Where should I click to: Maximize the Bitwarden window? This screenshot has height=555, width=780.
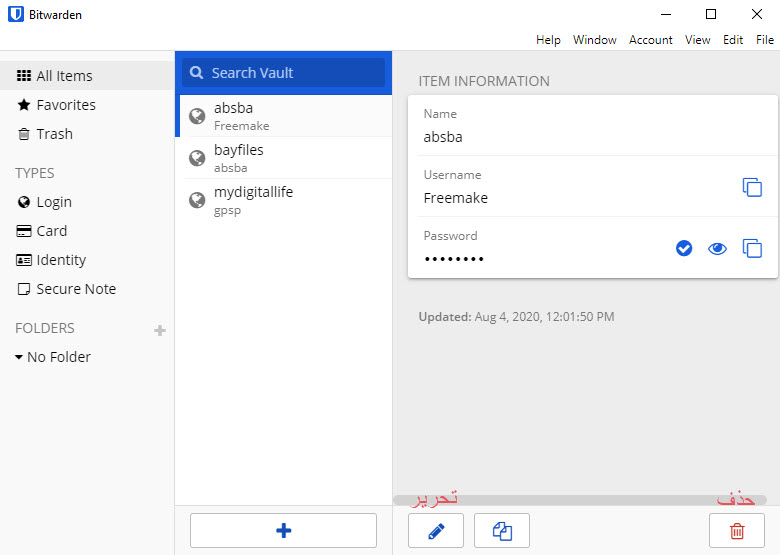711,14
